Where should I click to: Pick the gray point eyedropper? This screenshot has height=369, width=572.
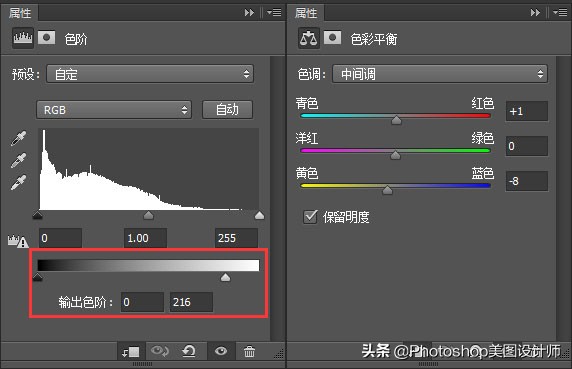(19, 160)
